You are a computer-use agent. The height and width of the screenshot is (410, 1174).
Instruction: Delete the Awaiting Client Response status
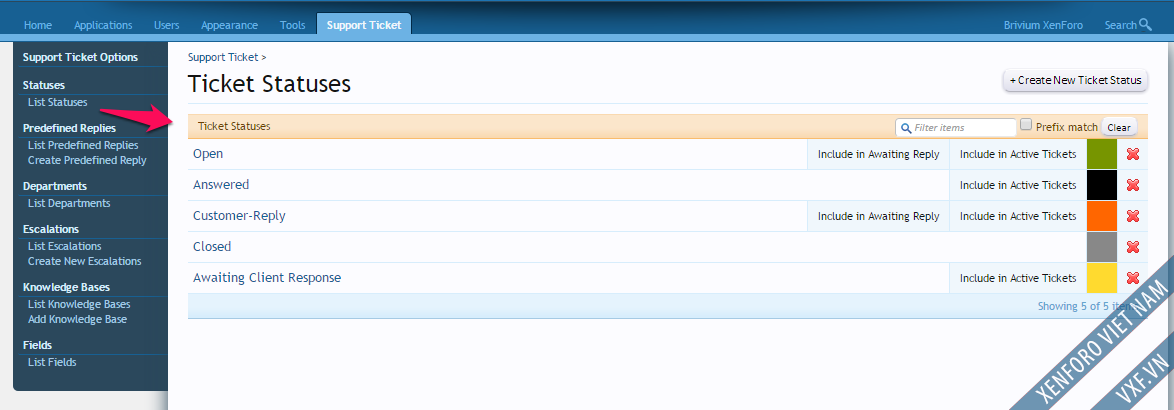click(x=1133, y=278)
